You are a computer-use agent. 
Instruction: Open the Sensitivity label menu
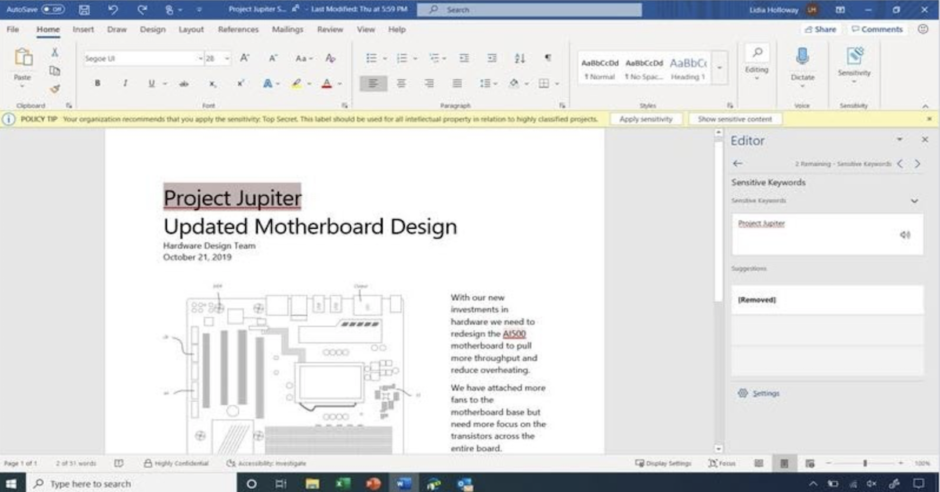pos(854,62)
